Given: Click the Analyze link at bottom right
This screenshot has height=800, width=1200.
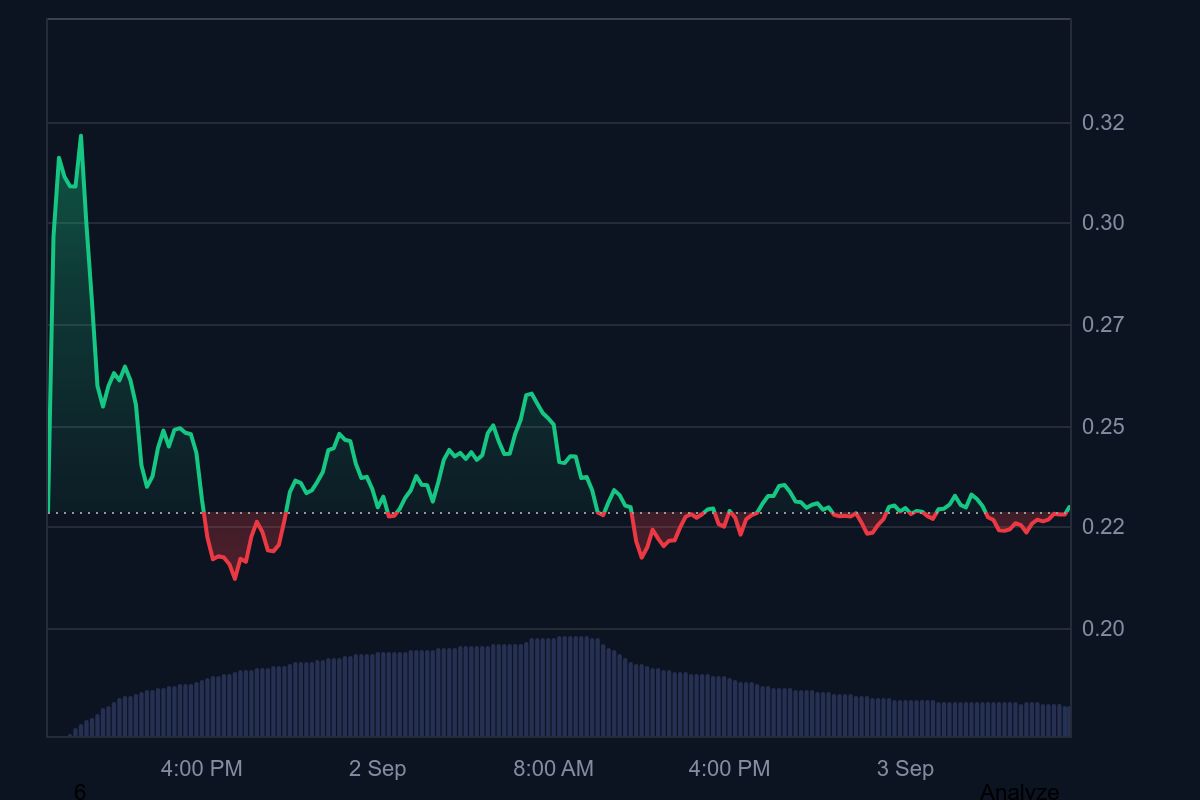Looking at the screenshot, I should (x=1019, y=792).
